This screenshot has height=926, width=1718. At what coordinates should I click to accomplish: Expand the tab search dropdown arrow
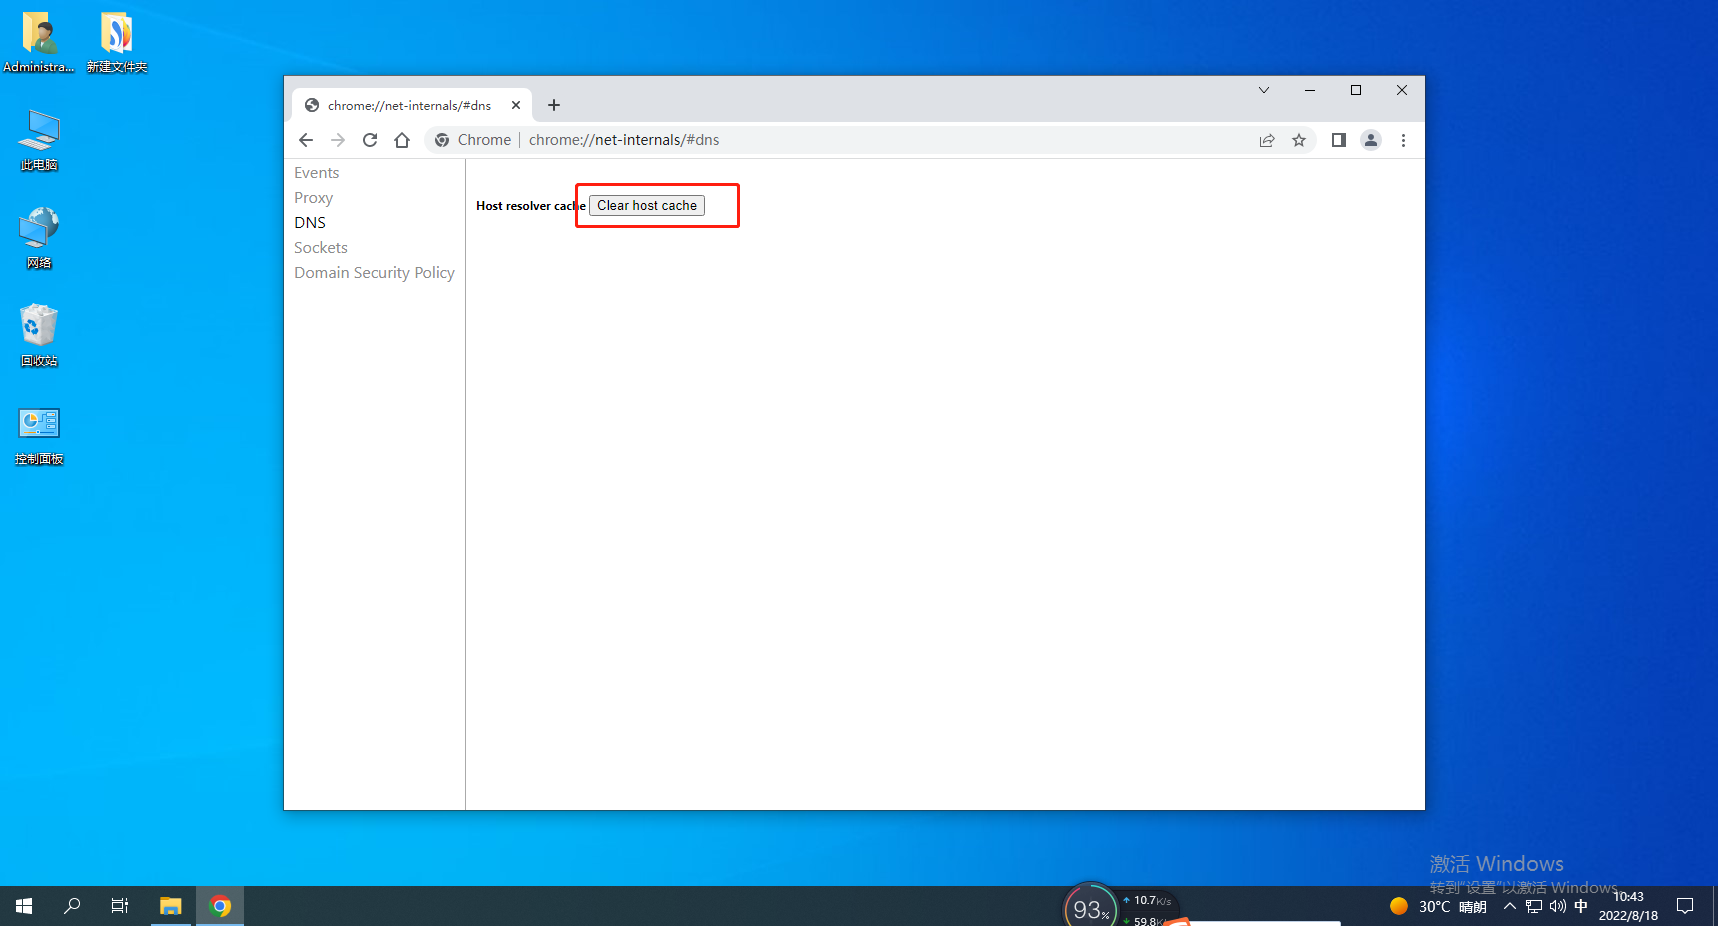tap(1264, 90)
